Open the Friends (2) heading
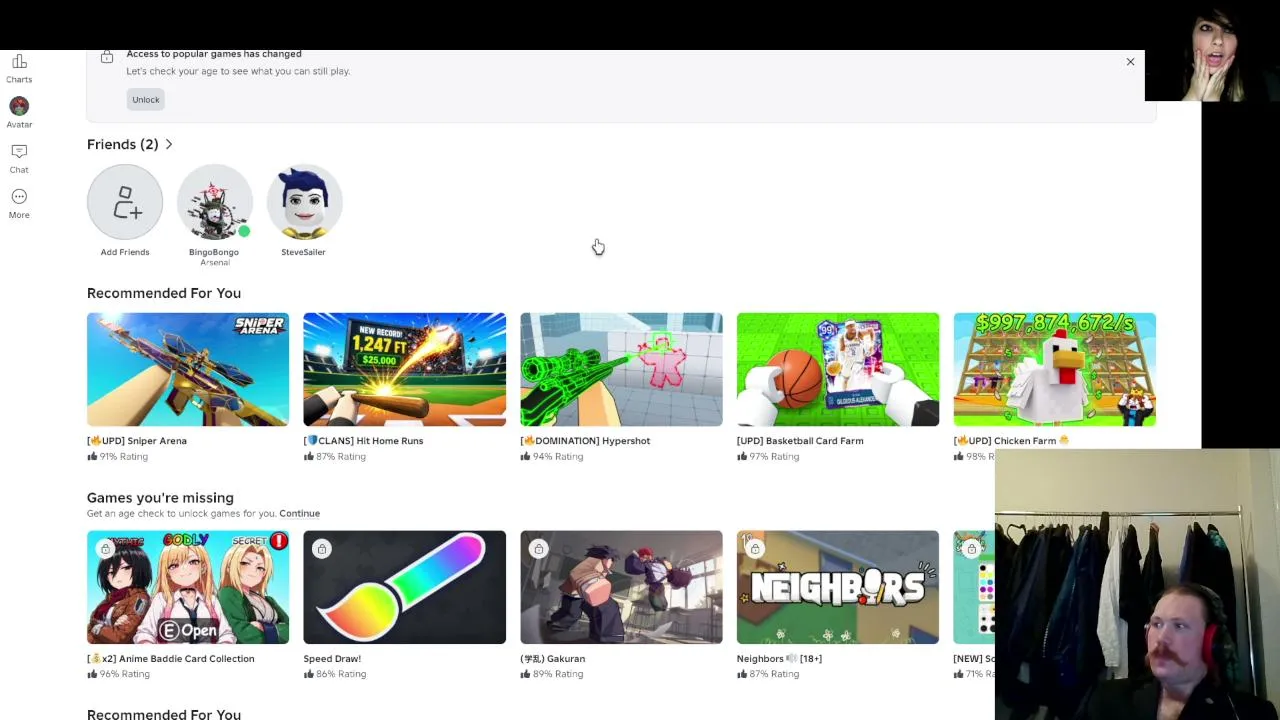The image size is (1280, 720). (122, 145)
